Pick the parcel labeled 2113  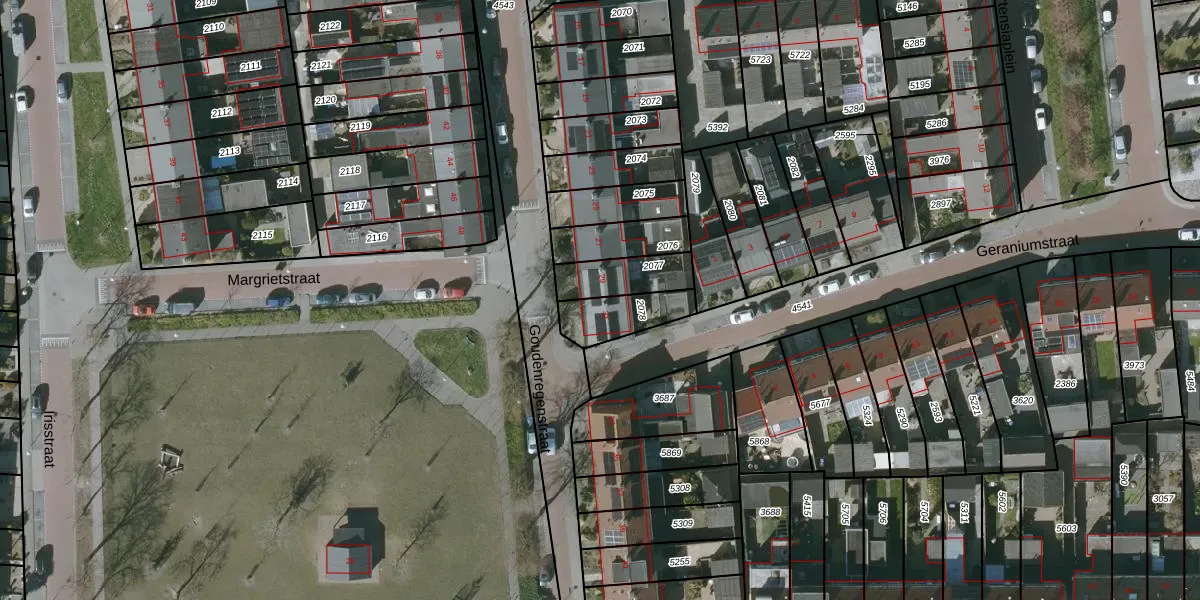[229, 152]
